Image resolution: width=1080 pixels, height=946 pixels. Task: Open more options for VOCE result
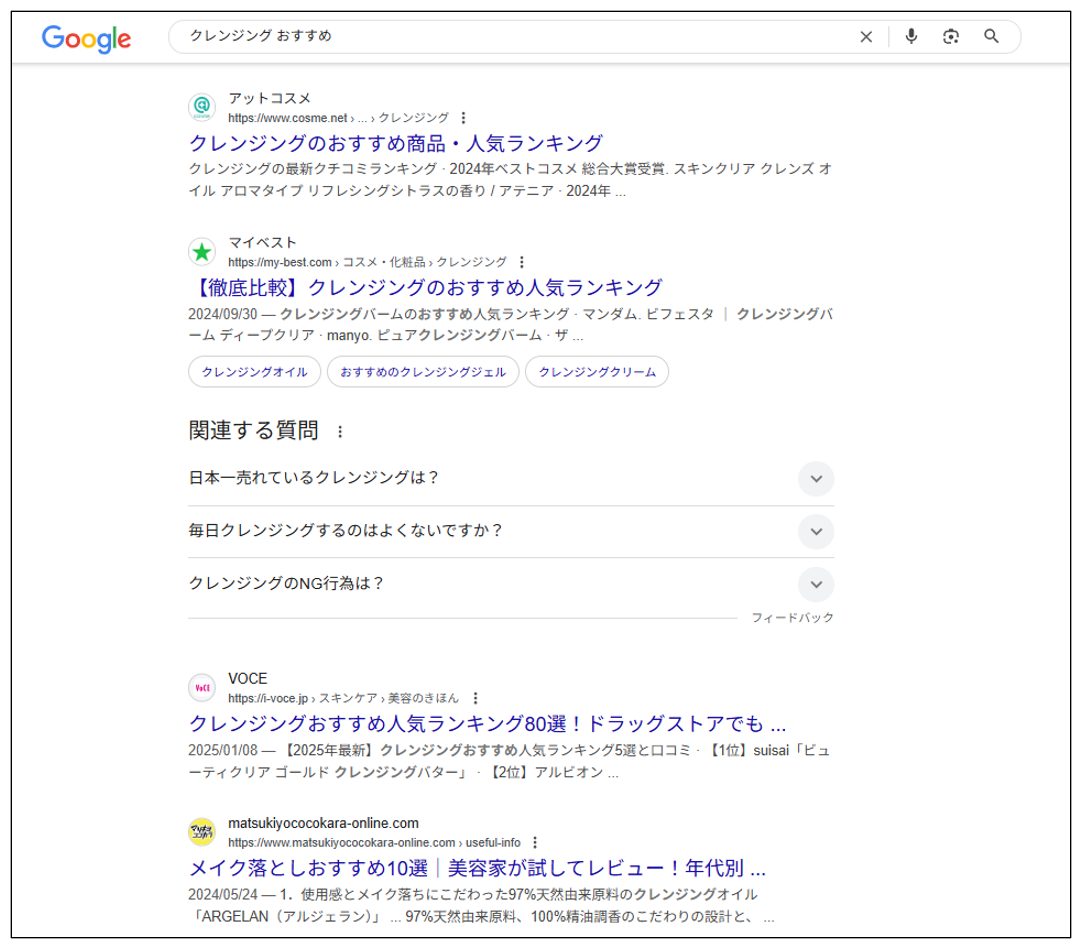point(475,699)
